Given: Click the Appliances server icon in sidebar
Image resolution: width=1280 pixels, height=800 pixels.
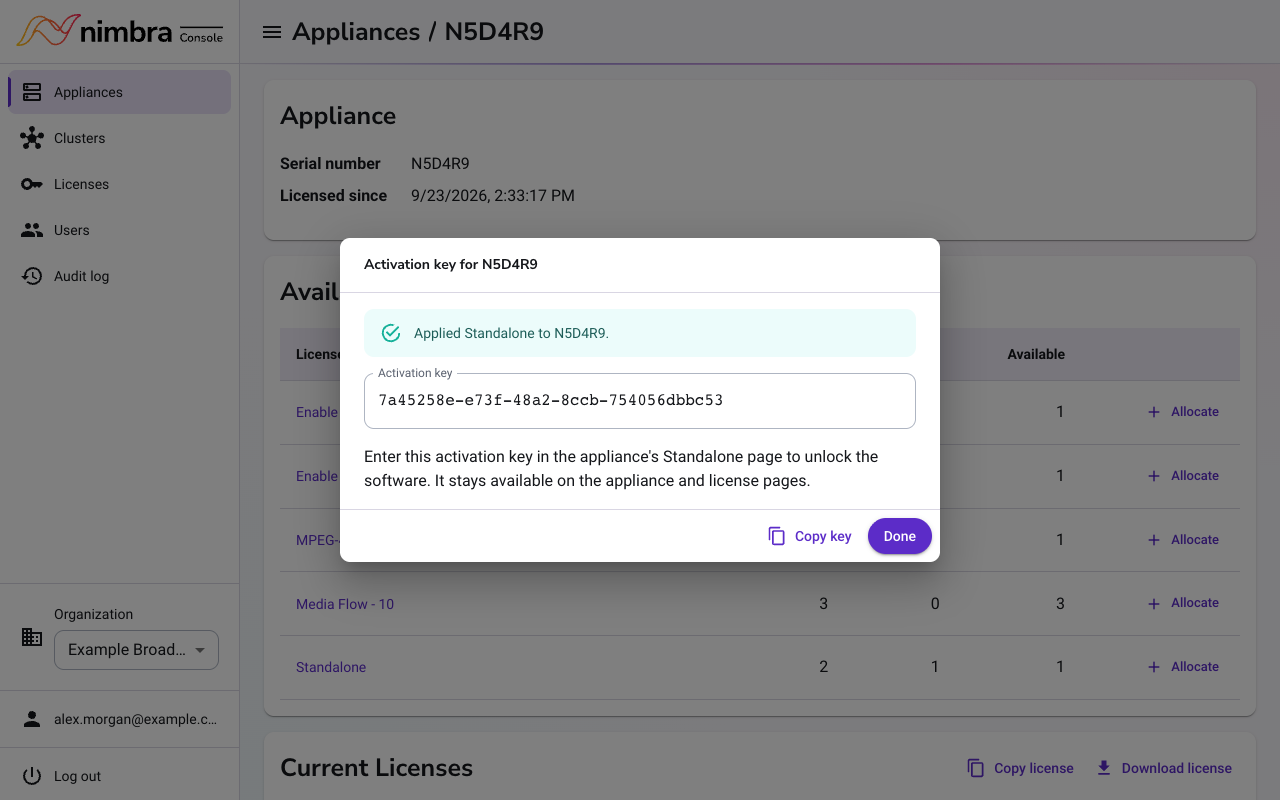Looking at the screenshot, I should 32,92.
